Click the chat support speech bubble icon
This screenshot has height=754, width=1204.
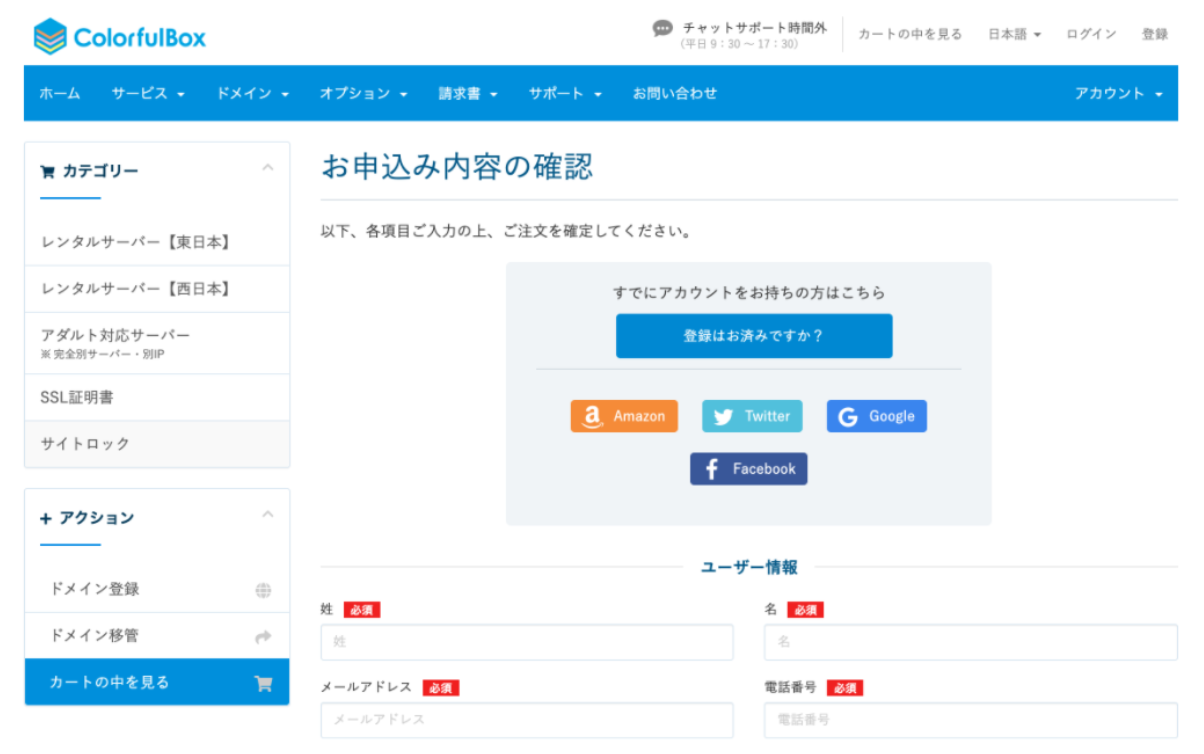coord(662,29)
